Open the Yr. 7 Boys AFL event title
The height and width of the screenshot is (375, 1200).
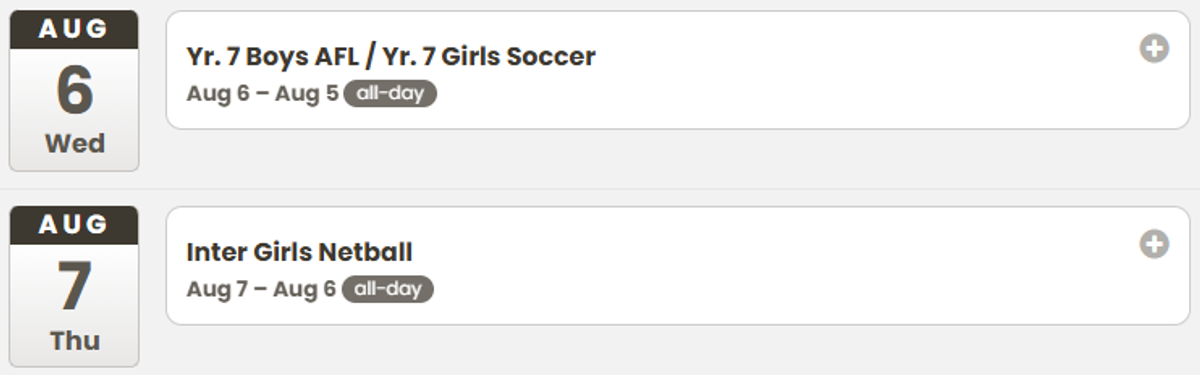pos(390,57)
